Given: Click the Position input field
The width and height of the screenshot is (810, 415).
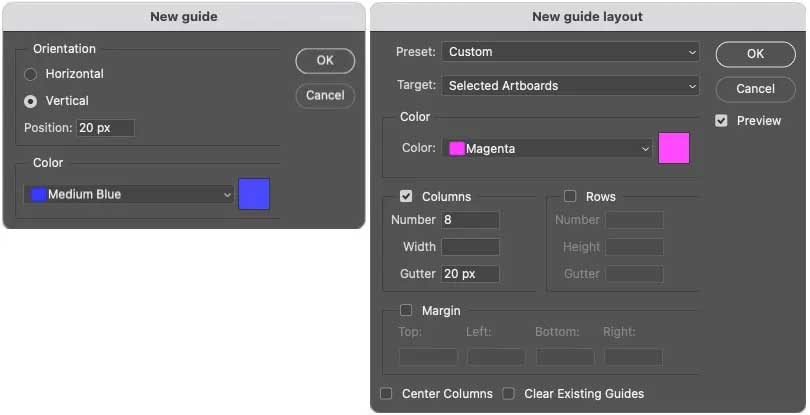Looking at the screenshot, I should coord(105,128).
